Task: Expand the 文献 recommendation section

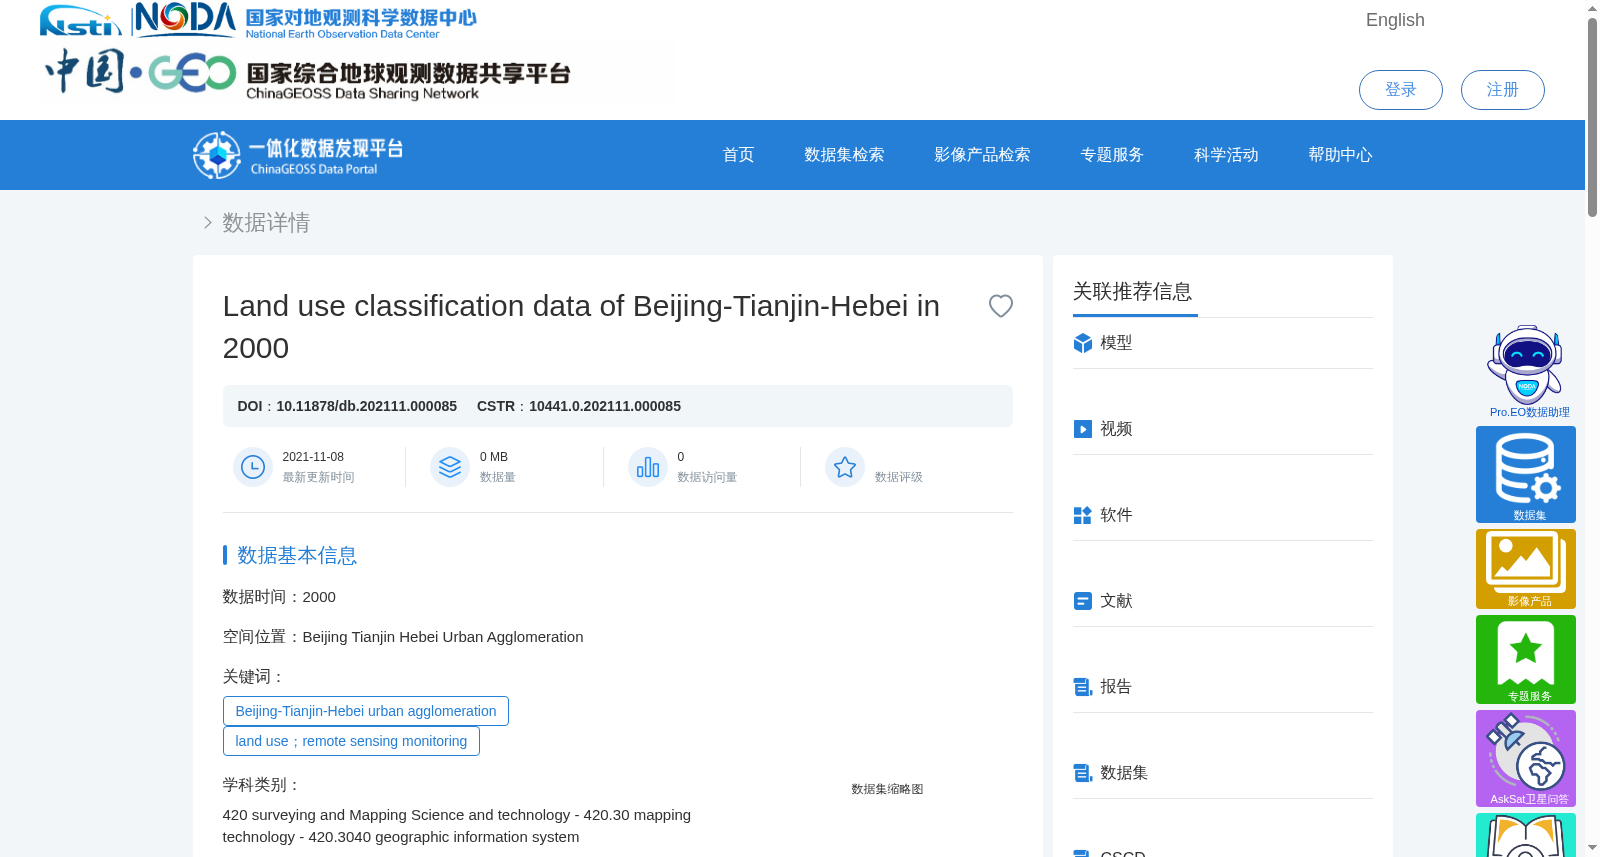Action: (1222, 601)
